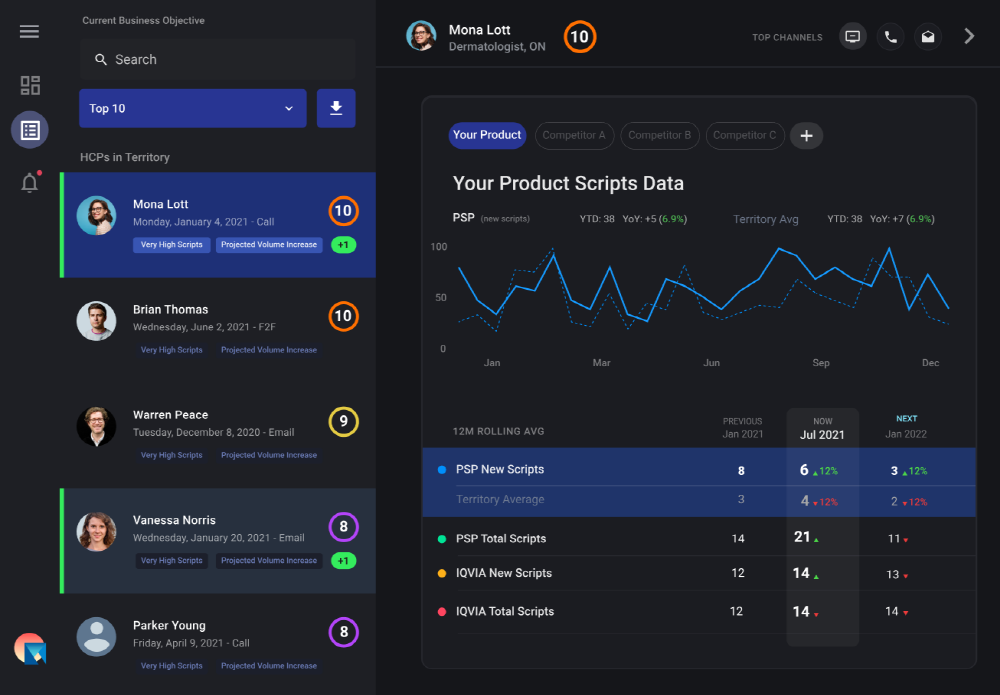Viewport: 1000px width, 695px height.
Task: Click the download button beside Top 10
Action: pyautogui.click(x=336, y=108)
